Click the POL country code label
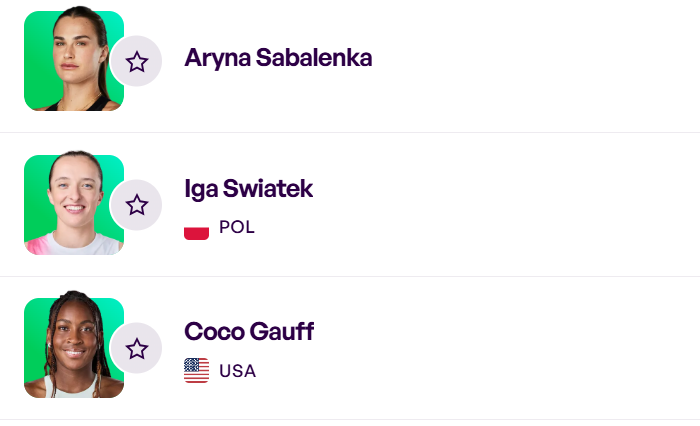 (x=237, y=228)
